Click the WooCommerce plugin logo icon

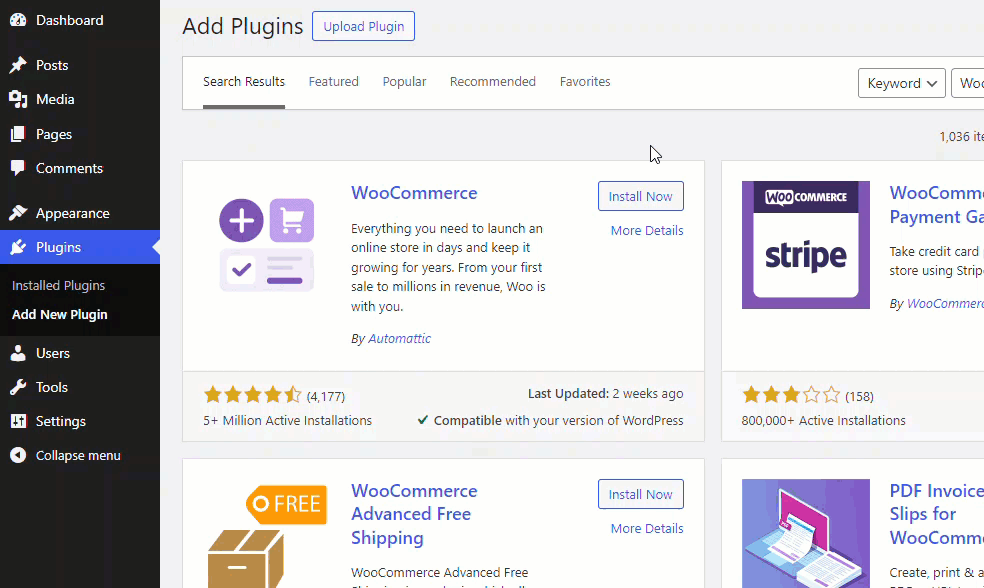click(x=267, y=245)
